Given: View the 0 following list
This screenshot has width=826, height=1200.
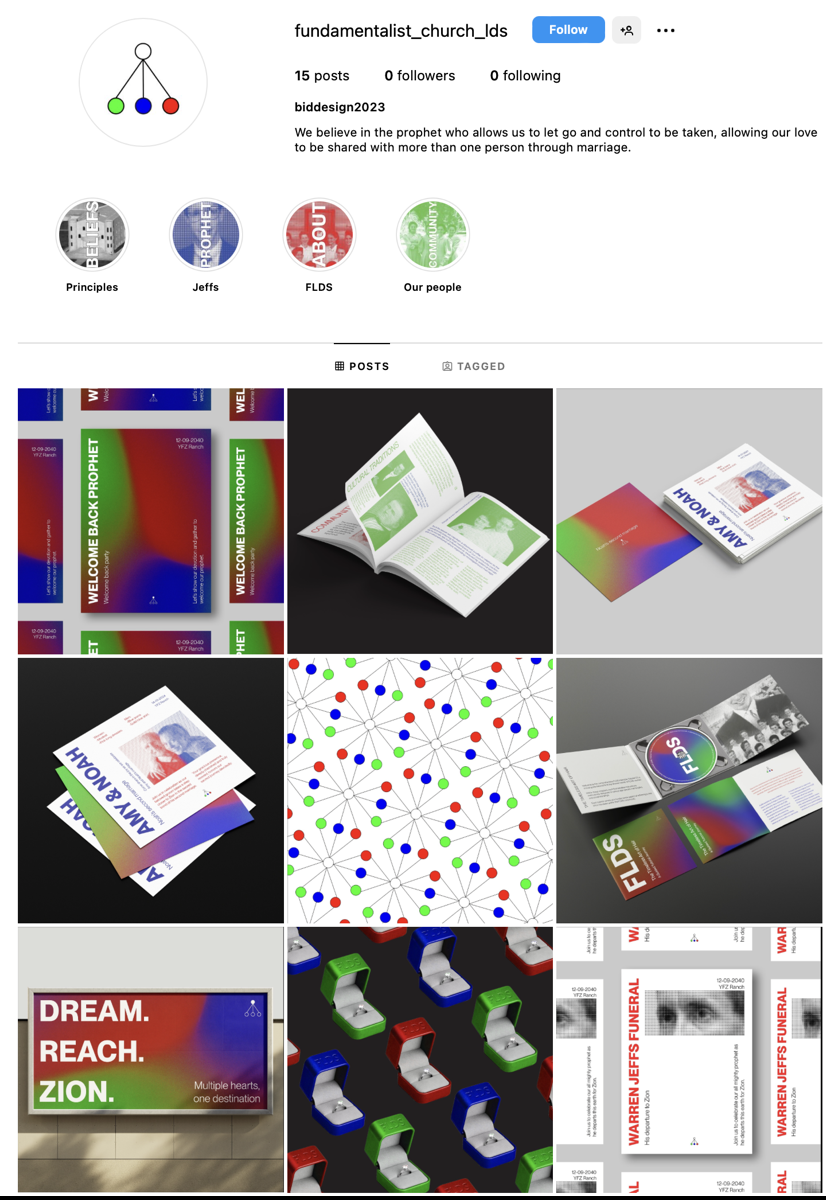Looking at the screenshot, I should [525, 75].
